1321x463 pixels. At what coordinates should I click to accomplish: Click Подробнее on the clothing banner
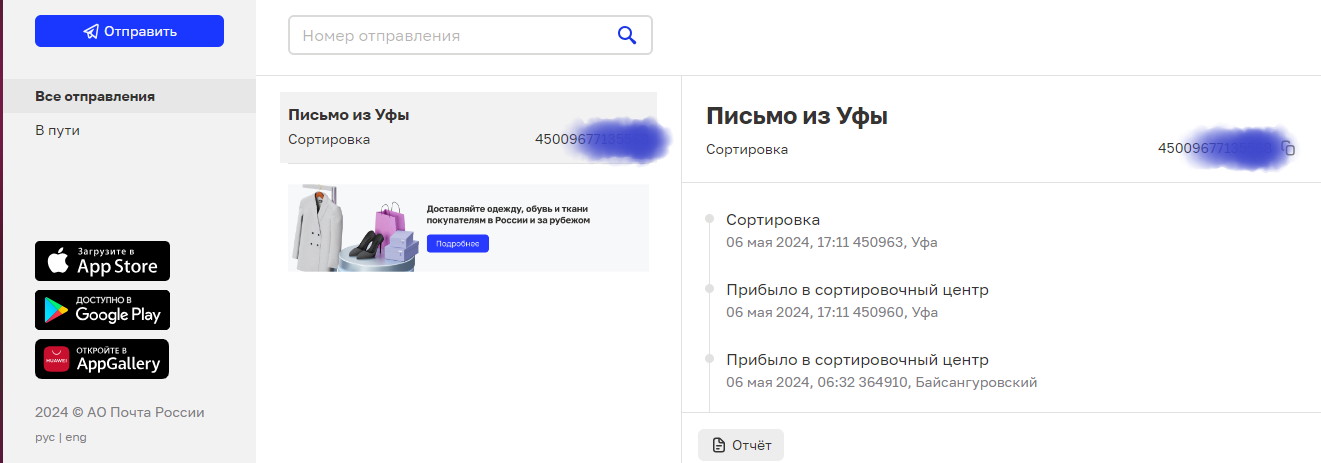[x=458, y=244]
